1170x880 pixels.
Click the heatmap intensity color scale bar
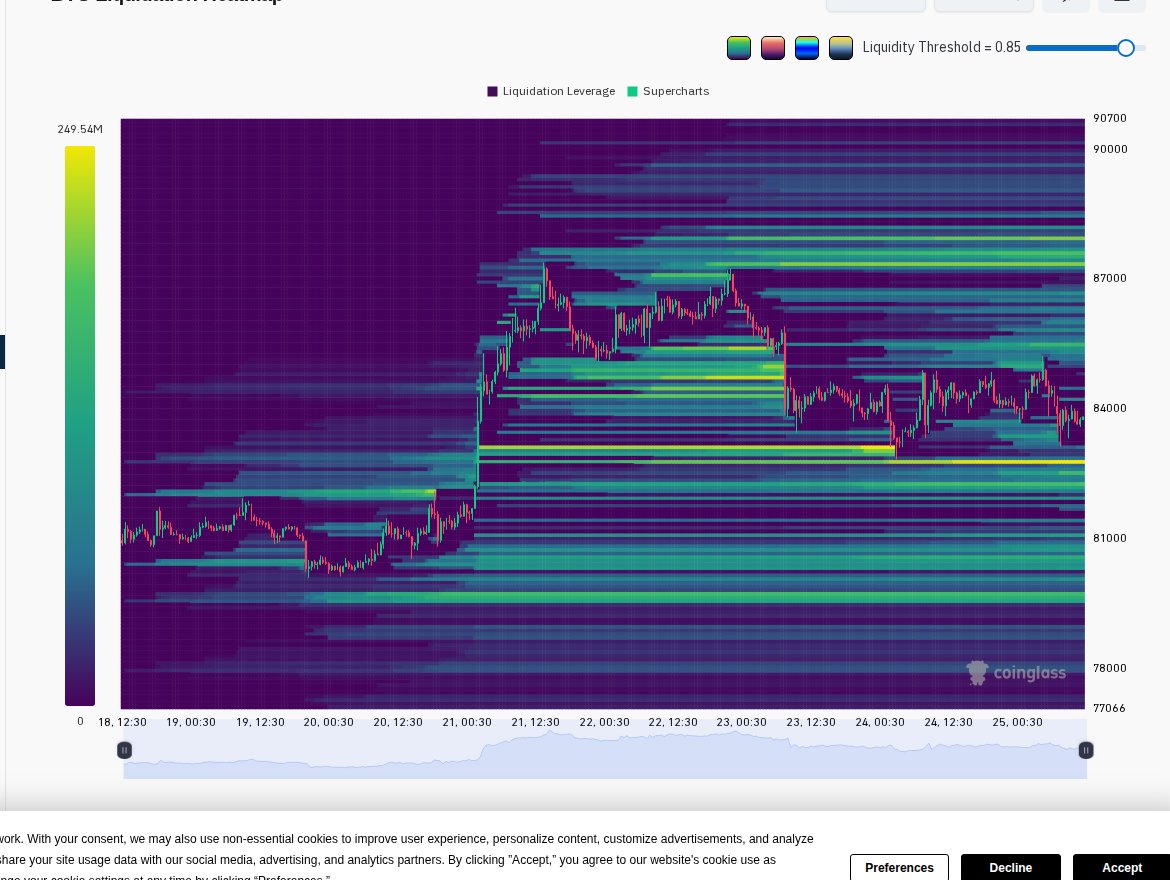[x=80, y=425]
